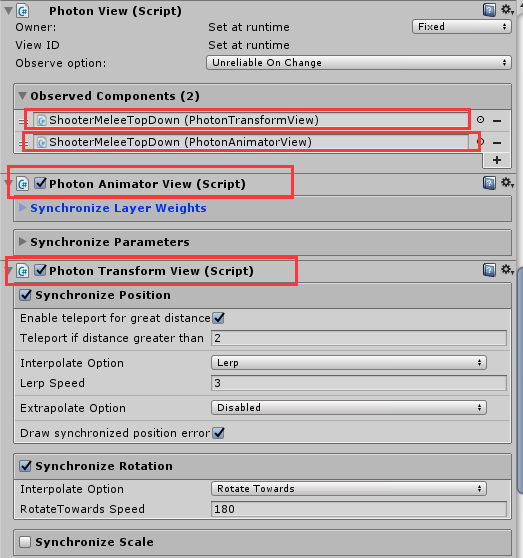Disable the Photon Transform View component
523x558 pixels.
[x=41, y=270]
